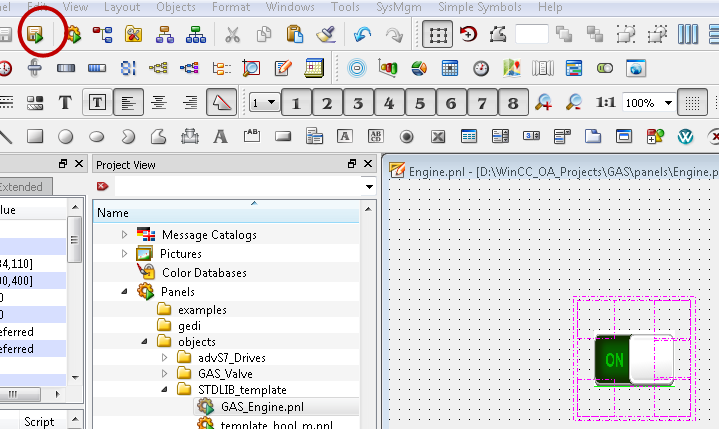Select the rectangle shape tool
This screenshot has height=429, width=719.
click(35, 136)
